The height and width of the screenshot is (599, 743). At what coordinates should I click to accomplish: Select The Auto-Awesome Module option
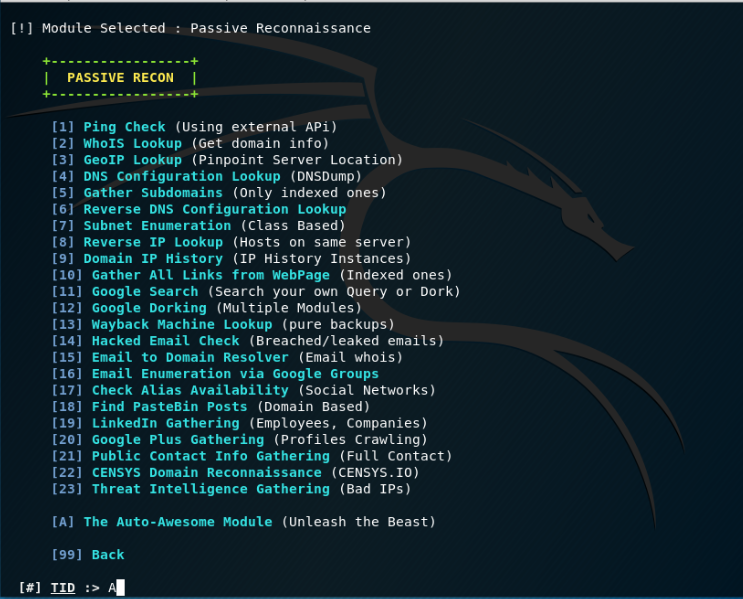[177, 522]
